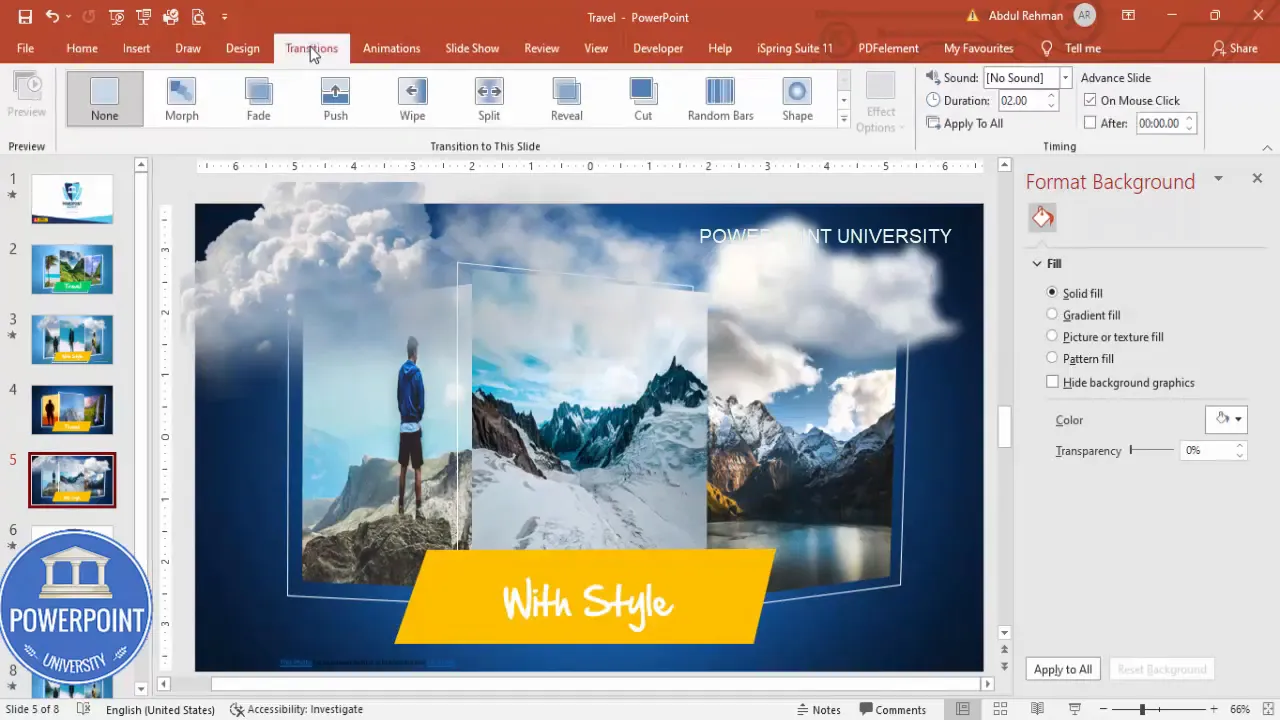Select Picture or texture fill option

coord(1052,336)
